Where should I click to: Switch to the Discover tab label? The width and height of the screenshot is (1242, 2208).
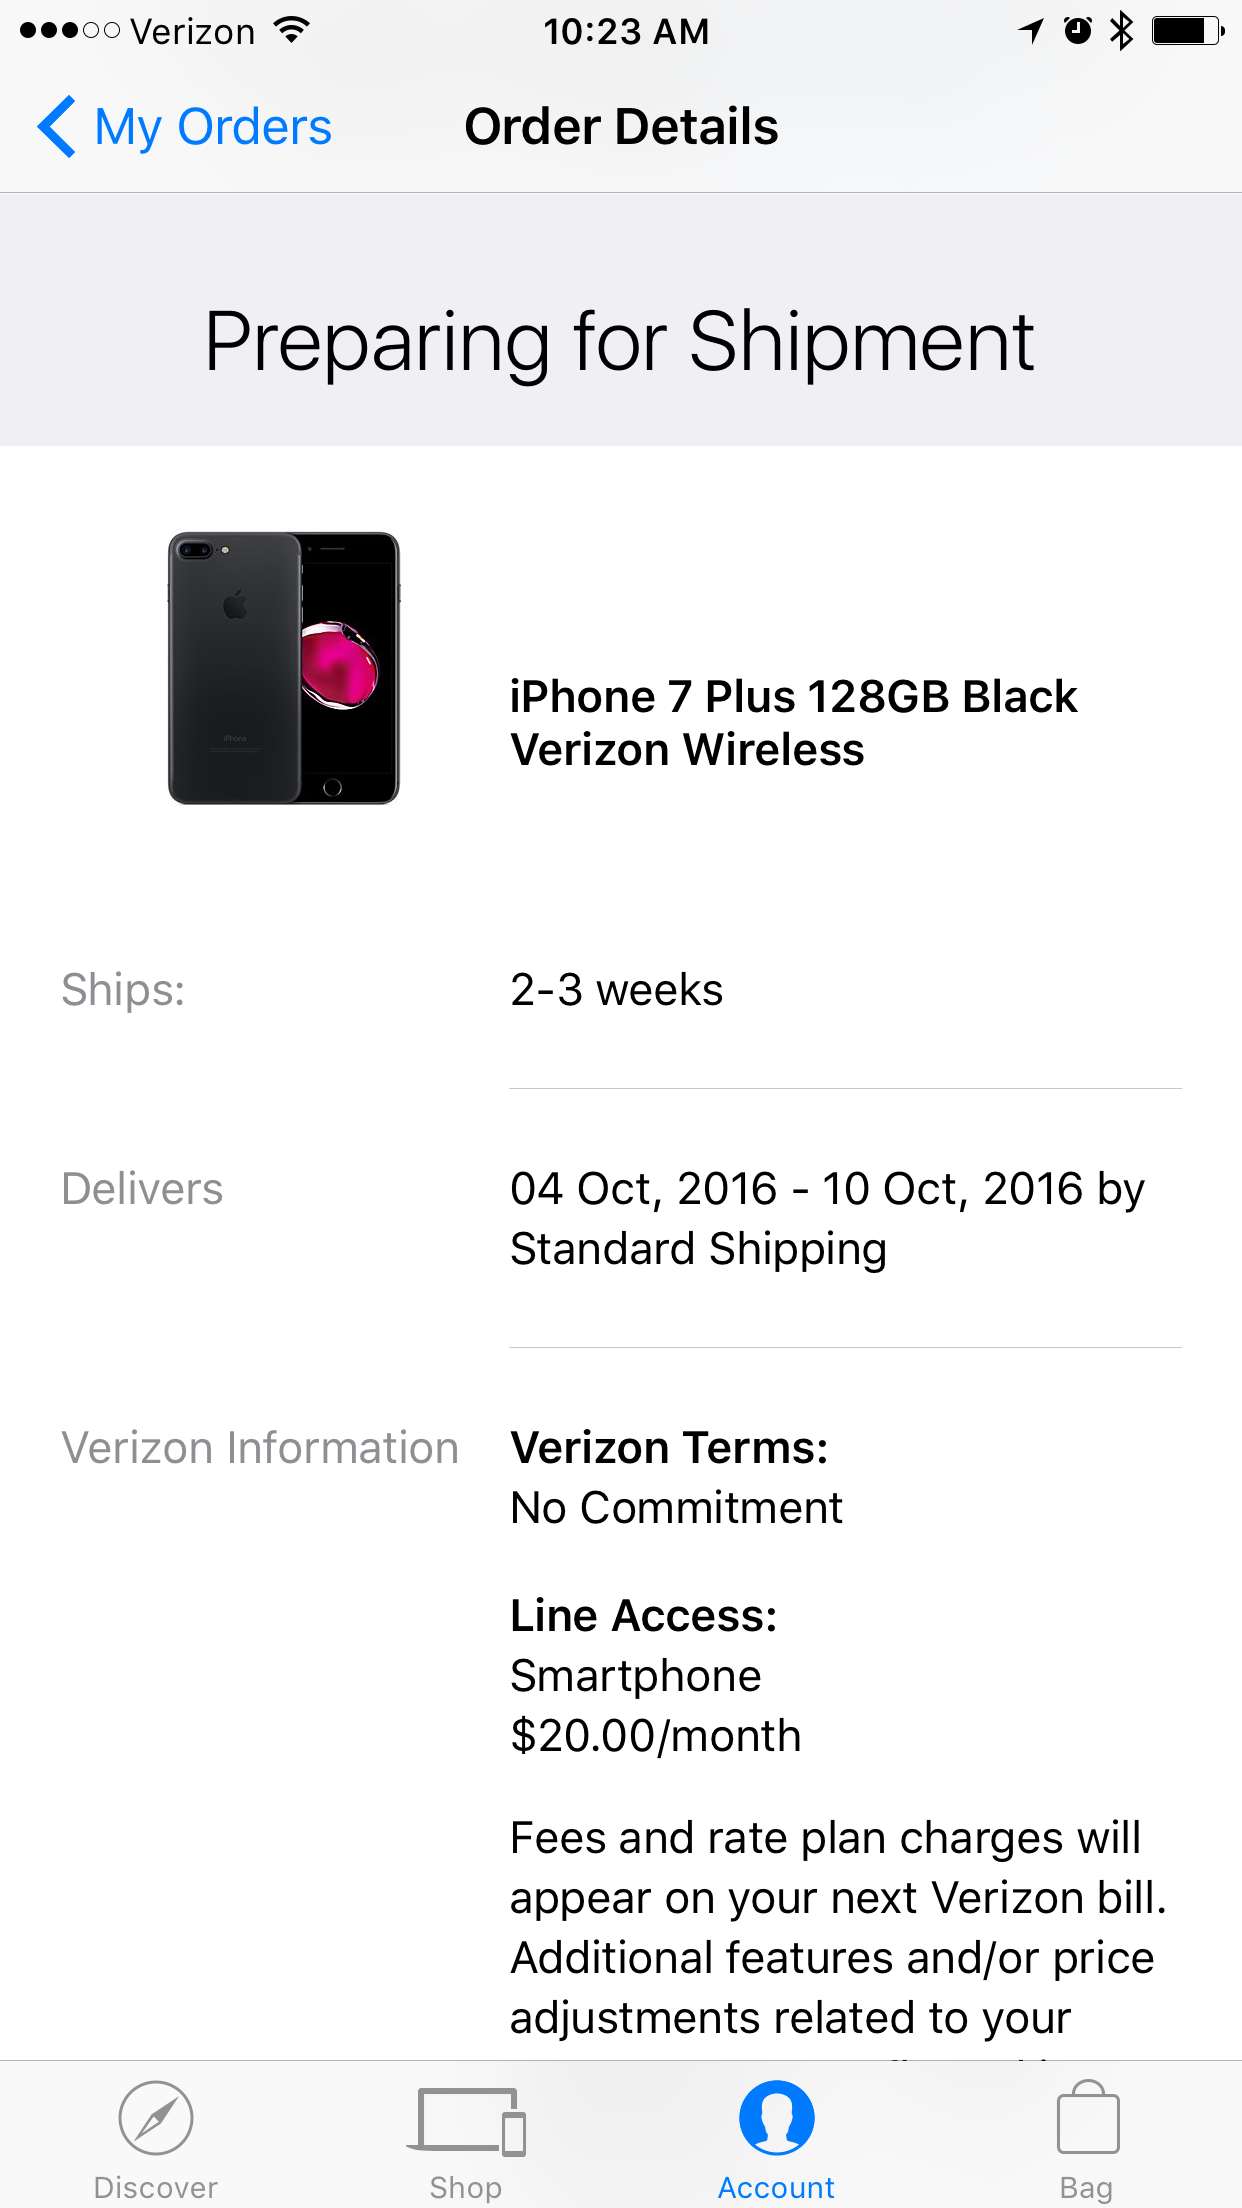(x=156, y=2188)
